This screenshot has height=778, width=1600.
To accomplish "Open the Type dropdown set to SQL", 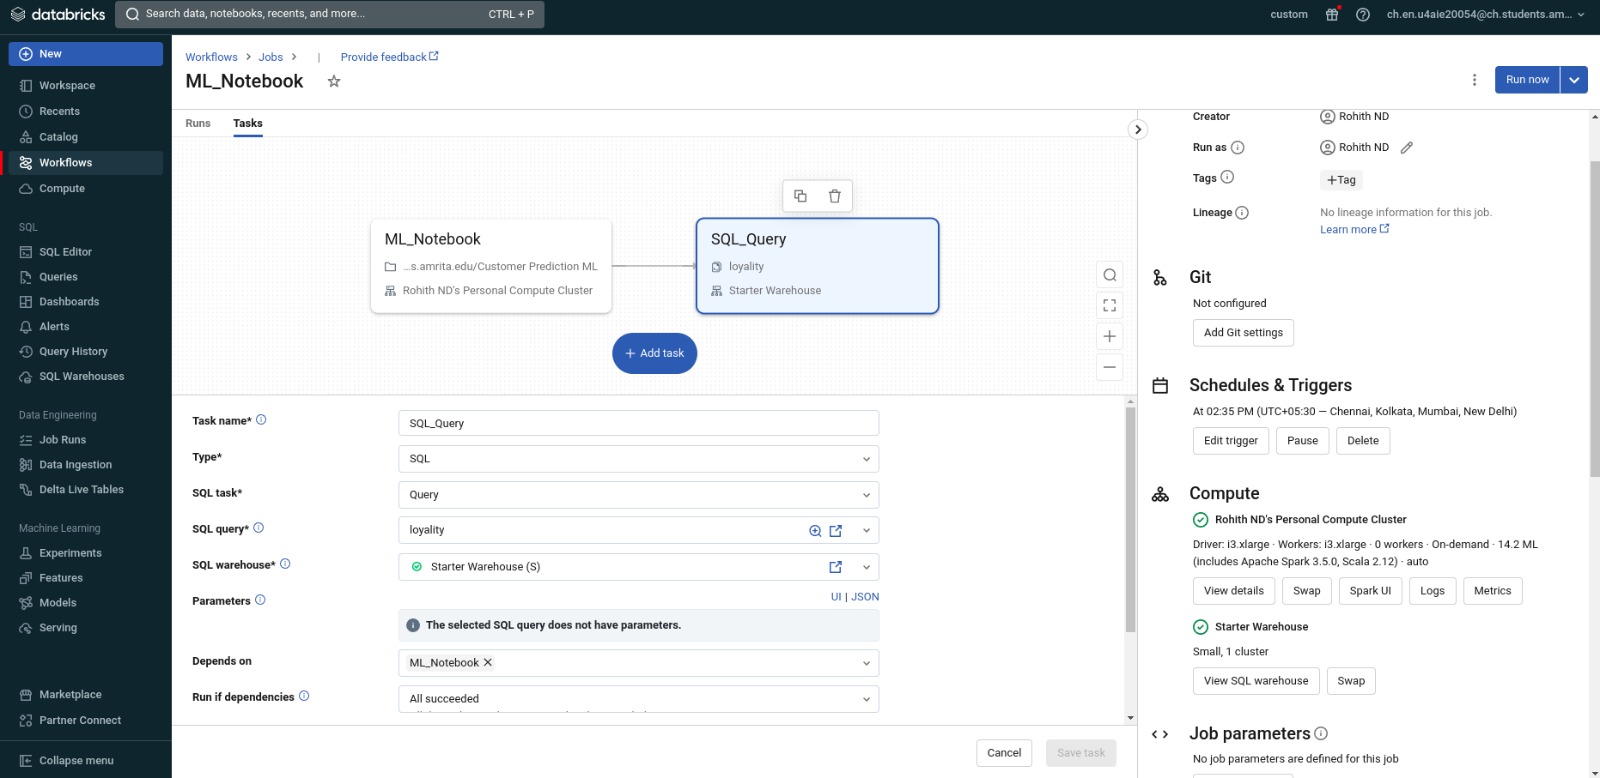I will pyautogui.click(x=638, y=459).
